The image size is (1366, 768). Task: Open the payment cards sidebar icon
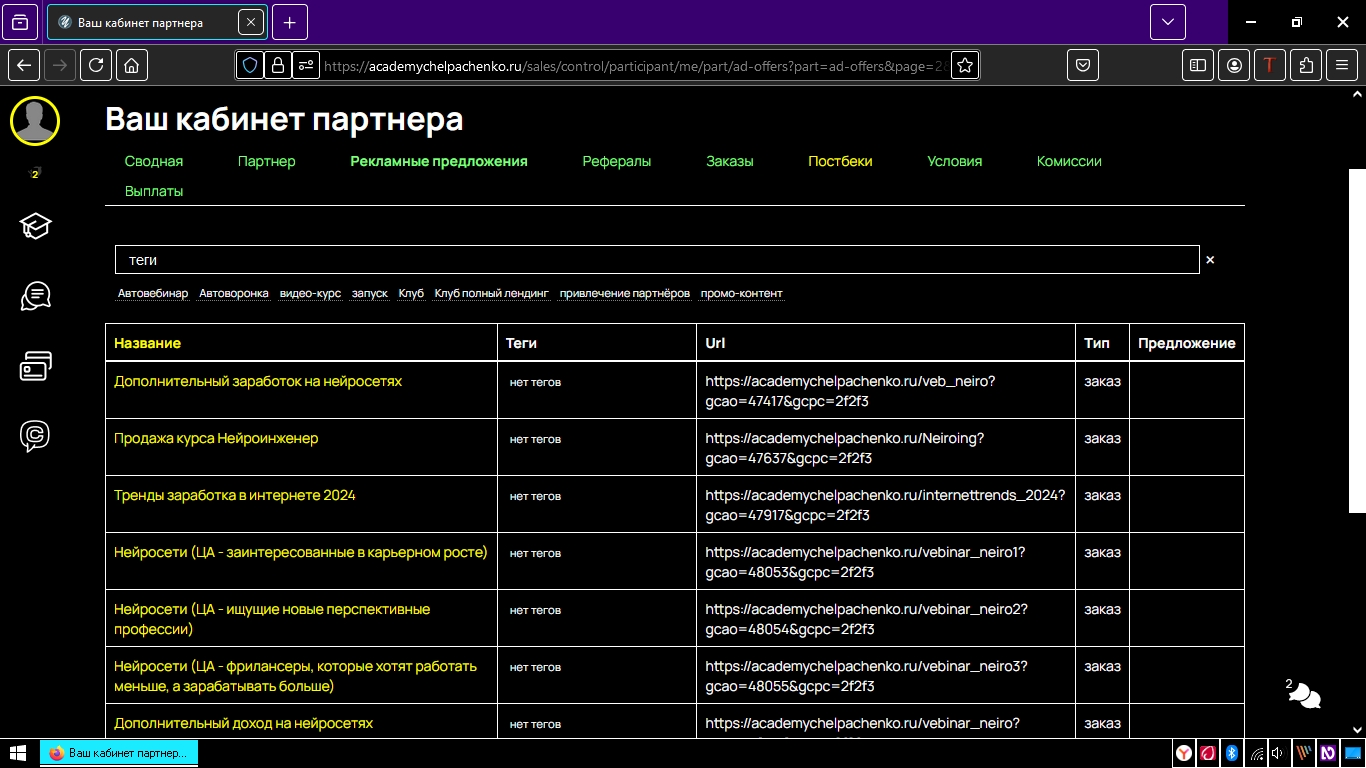(x=35, y=366)
